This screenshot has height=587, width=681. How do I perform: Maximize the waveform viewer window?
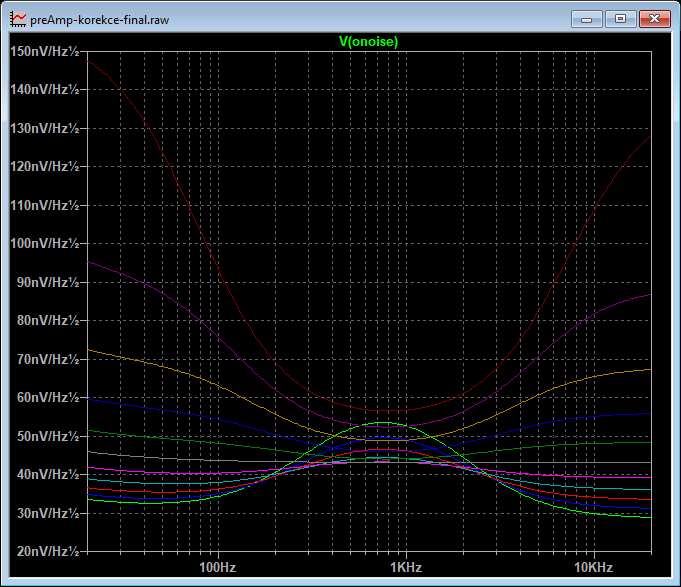(620, 20)
